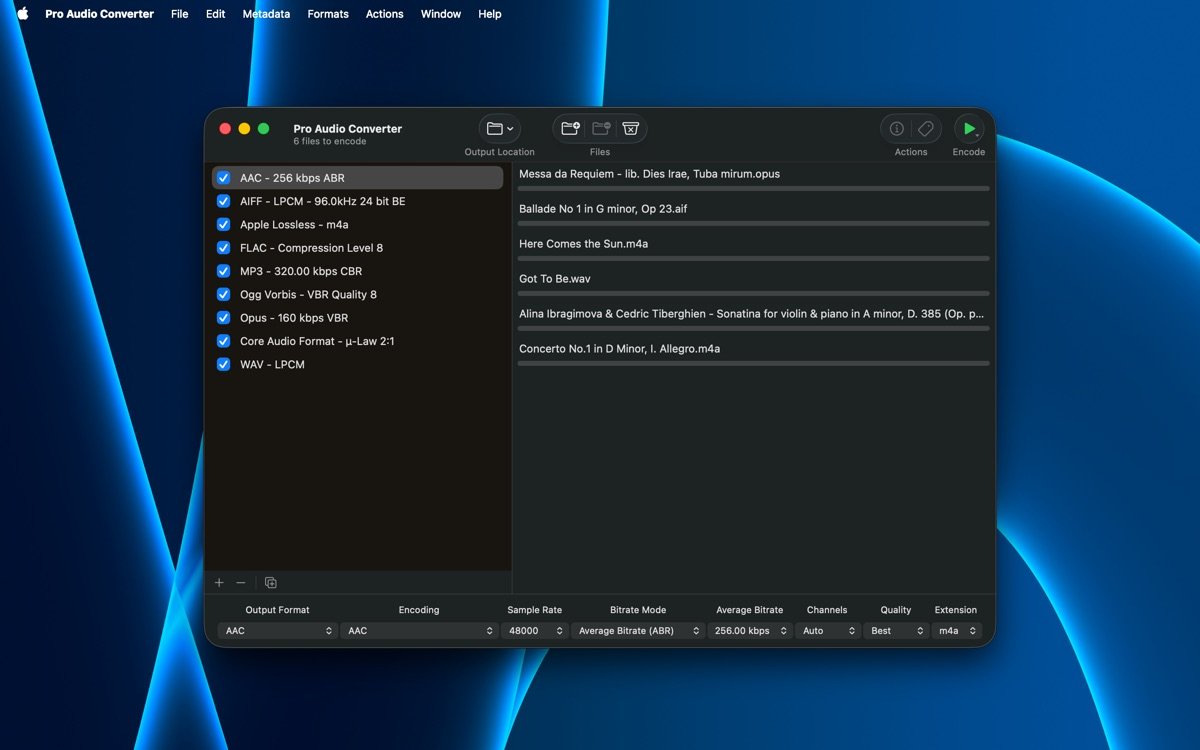Image resolution: width=1200 pixels, height=750 pixels.
Task: Select Messa da Requiem opus file
Action: tap(753, 178)
